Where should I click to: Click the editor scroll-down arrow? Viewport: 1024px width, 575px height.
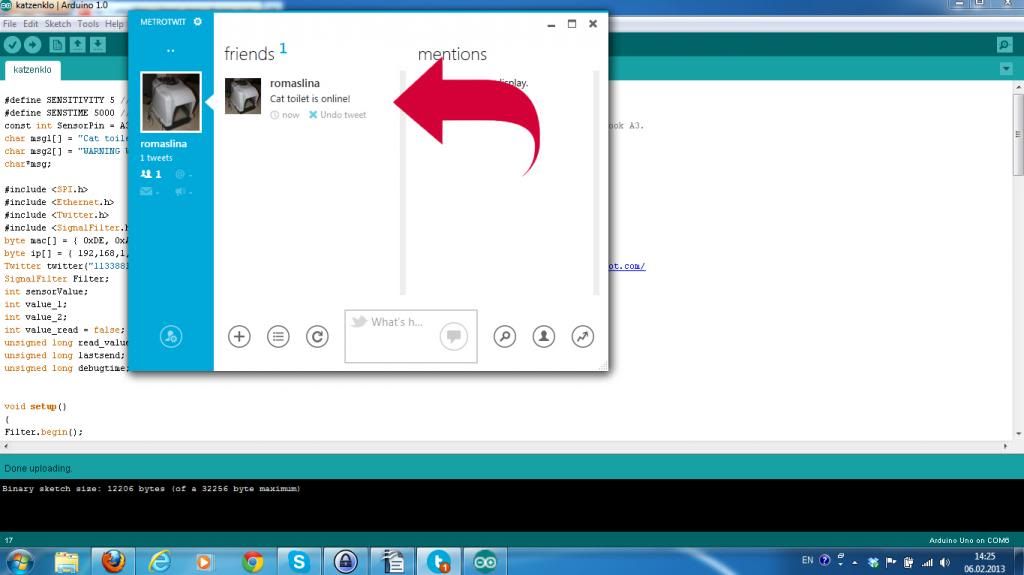[x=1018, y=433]
